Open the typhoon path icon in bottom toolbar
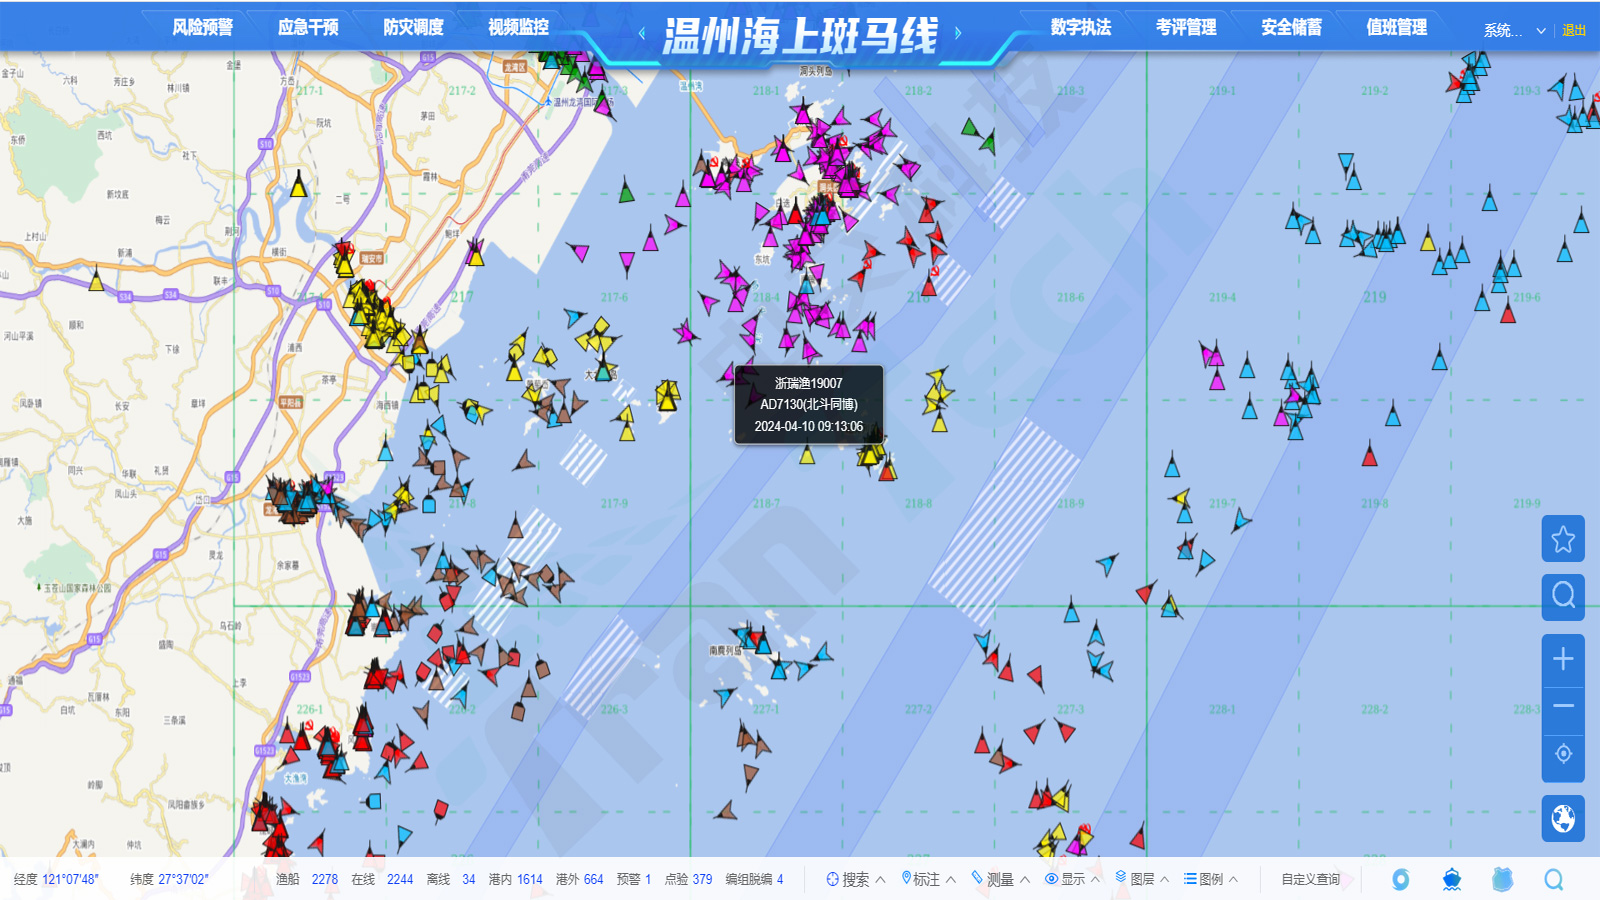Screen dimensions: 1600x900 point(1403,879)
